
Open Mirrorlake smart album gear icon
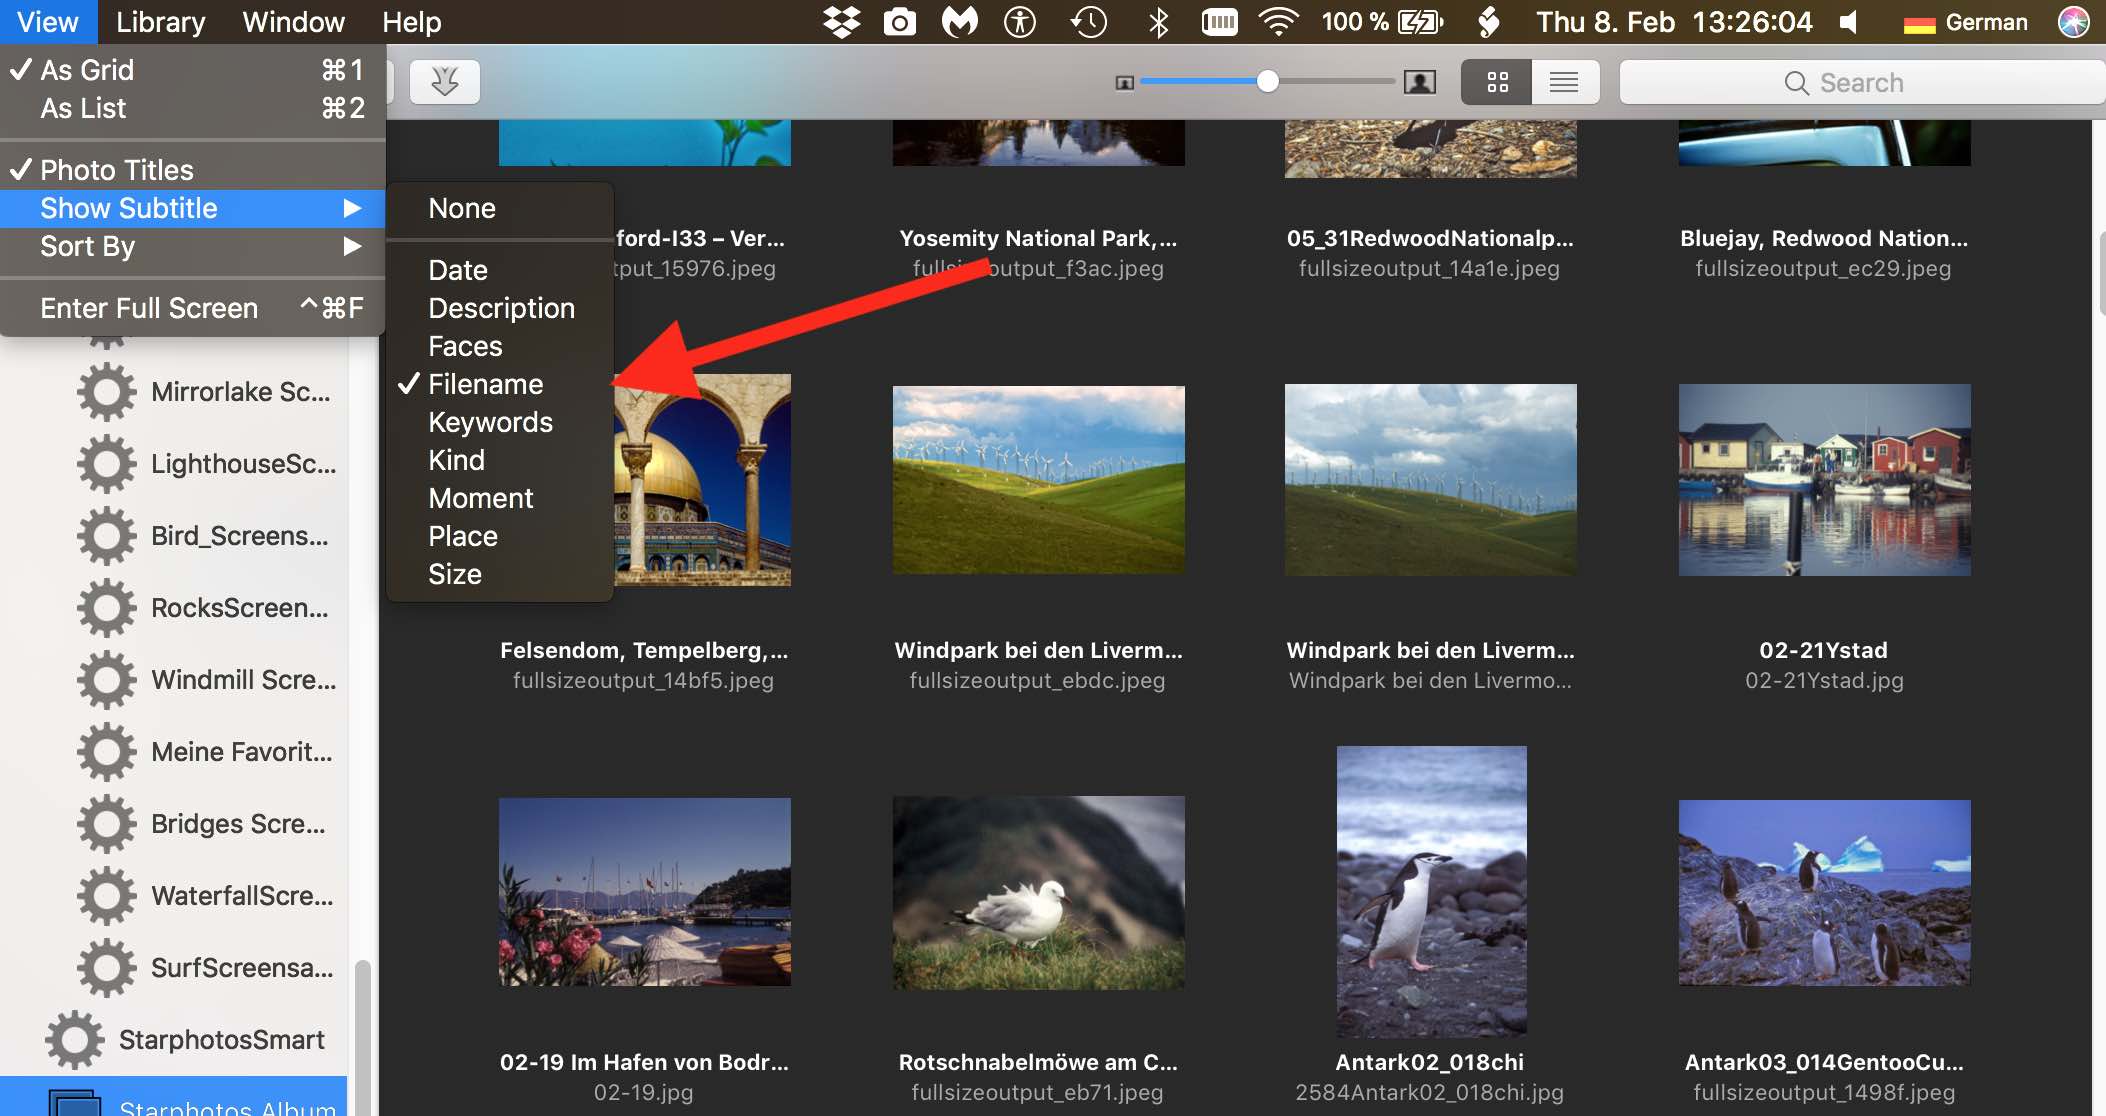coord(106,392)
